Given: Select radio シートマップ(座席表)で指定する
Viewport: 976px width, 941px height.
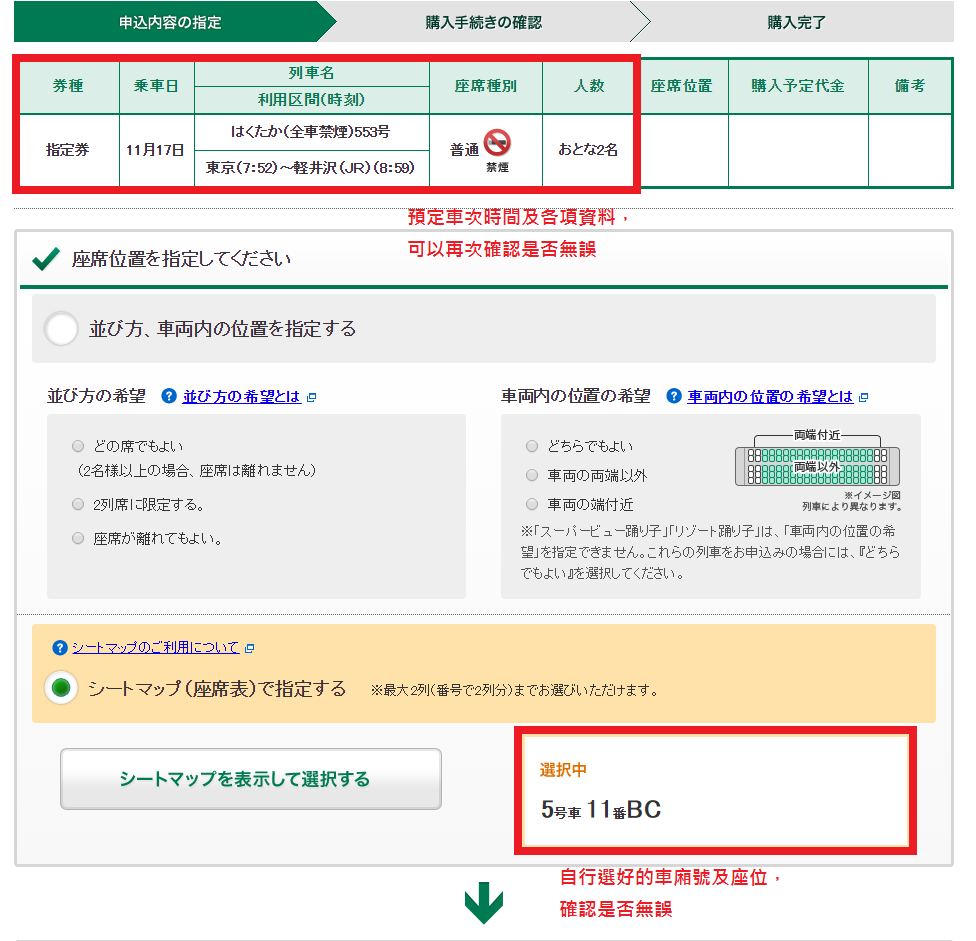Looking at the screenshot, I should [61, 688].
